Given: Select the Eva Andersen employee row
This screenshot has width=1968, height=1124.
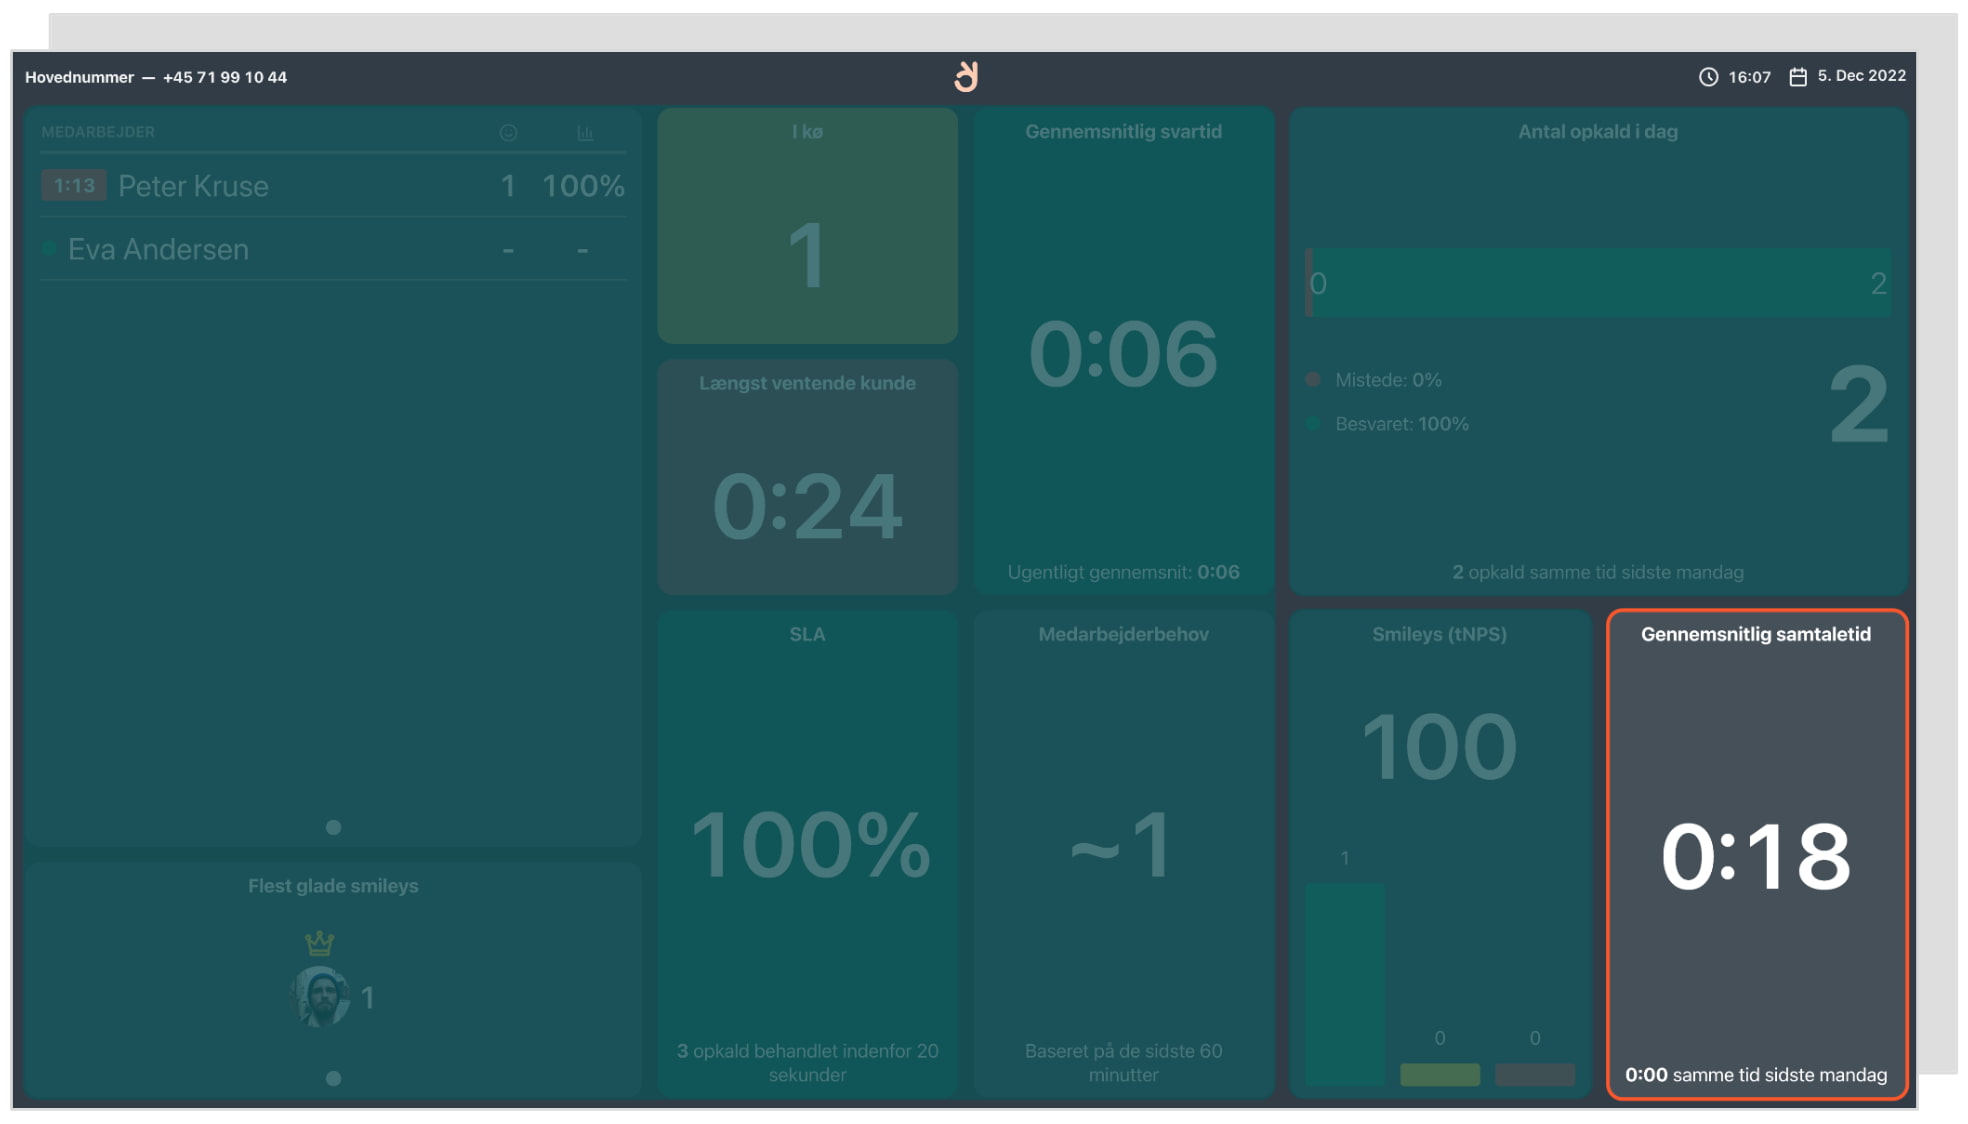Looking at the screenshot, I should [x=333, y=249].
